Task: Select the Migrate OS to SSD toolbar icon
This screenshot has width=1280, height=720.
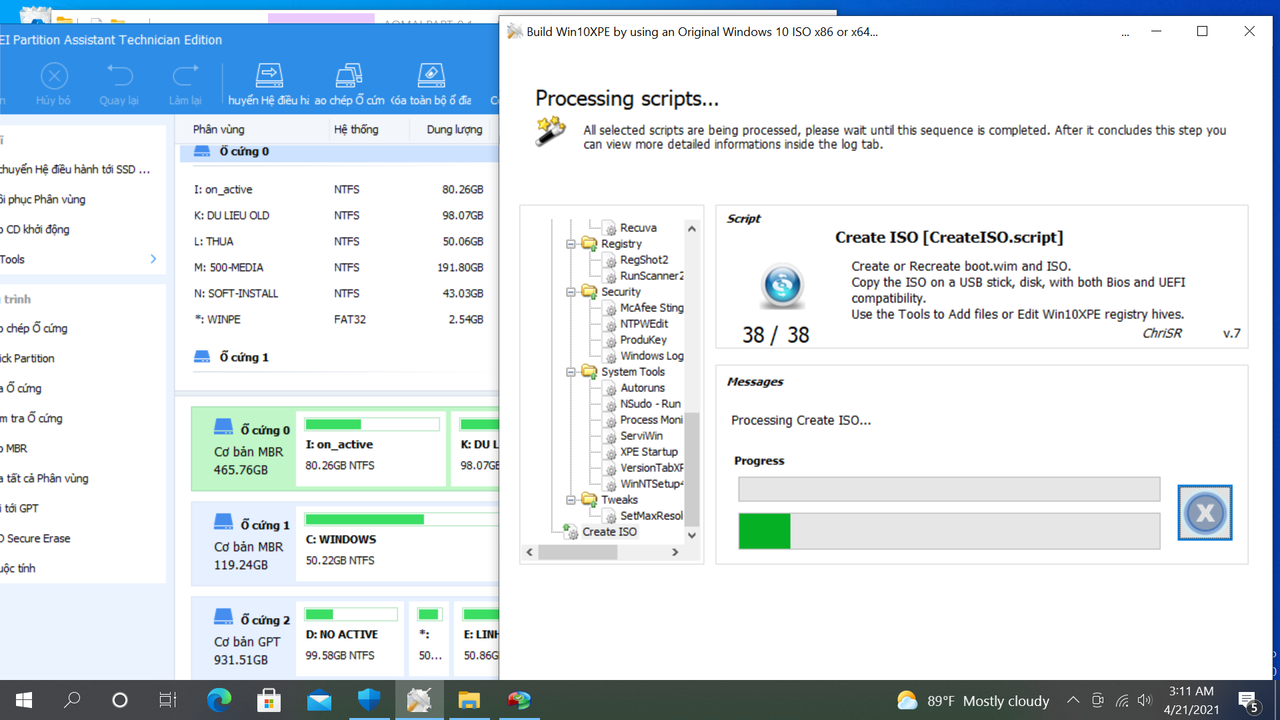Action: point(268,75)
